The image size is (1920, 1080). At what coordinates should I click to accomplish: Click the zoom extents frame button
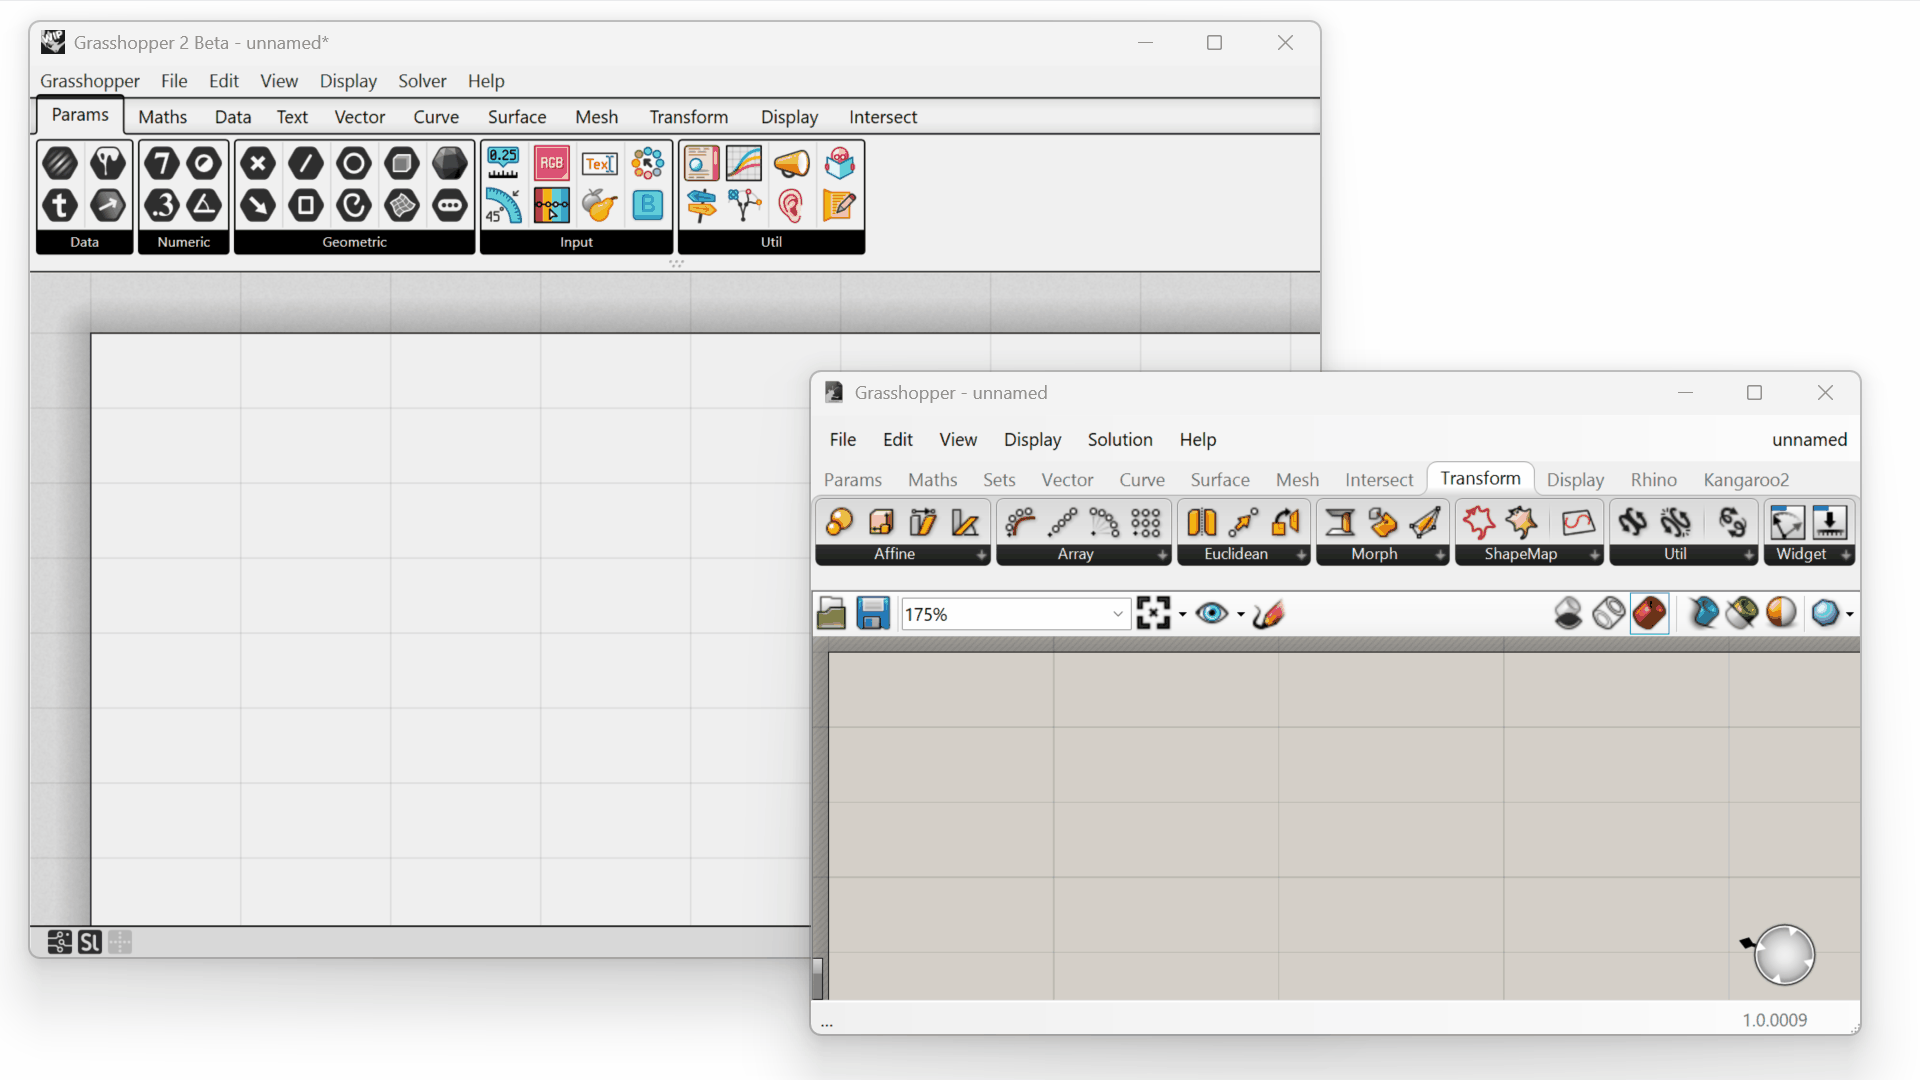tap(1153, 613)
